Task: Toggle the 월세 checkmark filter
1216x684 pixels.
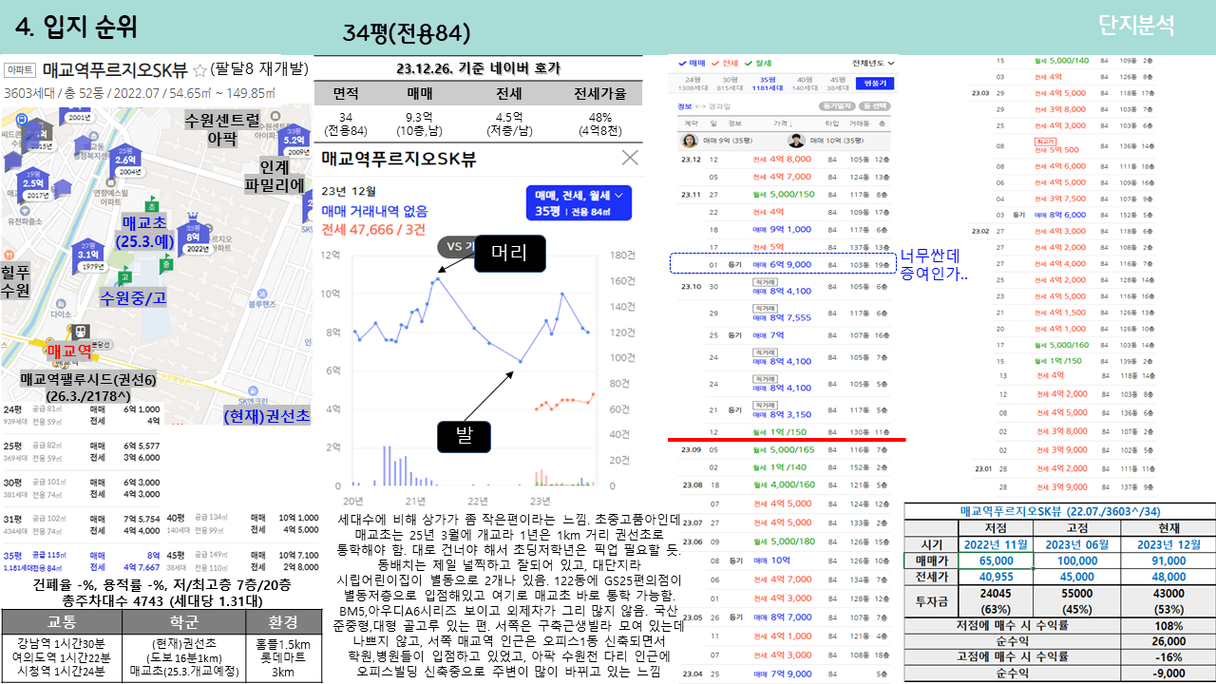Action: (757, 62)
